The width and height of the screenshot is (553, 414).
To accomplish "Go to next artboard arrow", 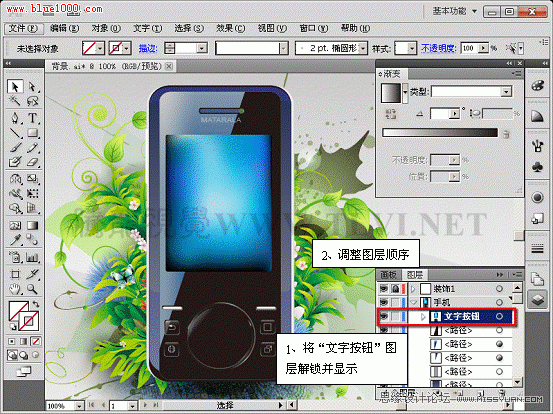I will 145,405.
